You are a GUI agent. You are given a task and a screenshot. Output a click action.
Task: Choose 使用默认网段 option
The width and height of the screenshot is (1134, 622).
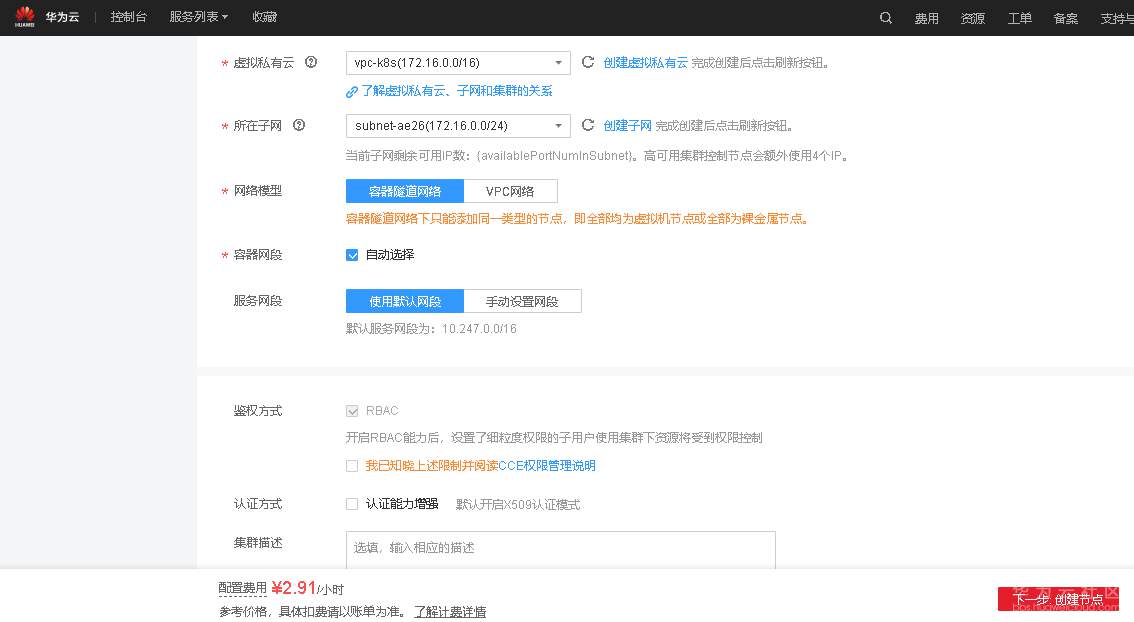(405, 301)
